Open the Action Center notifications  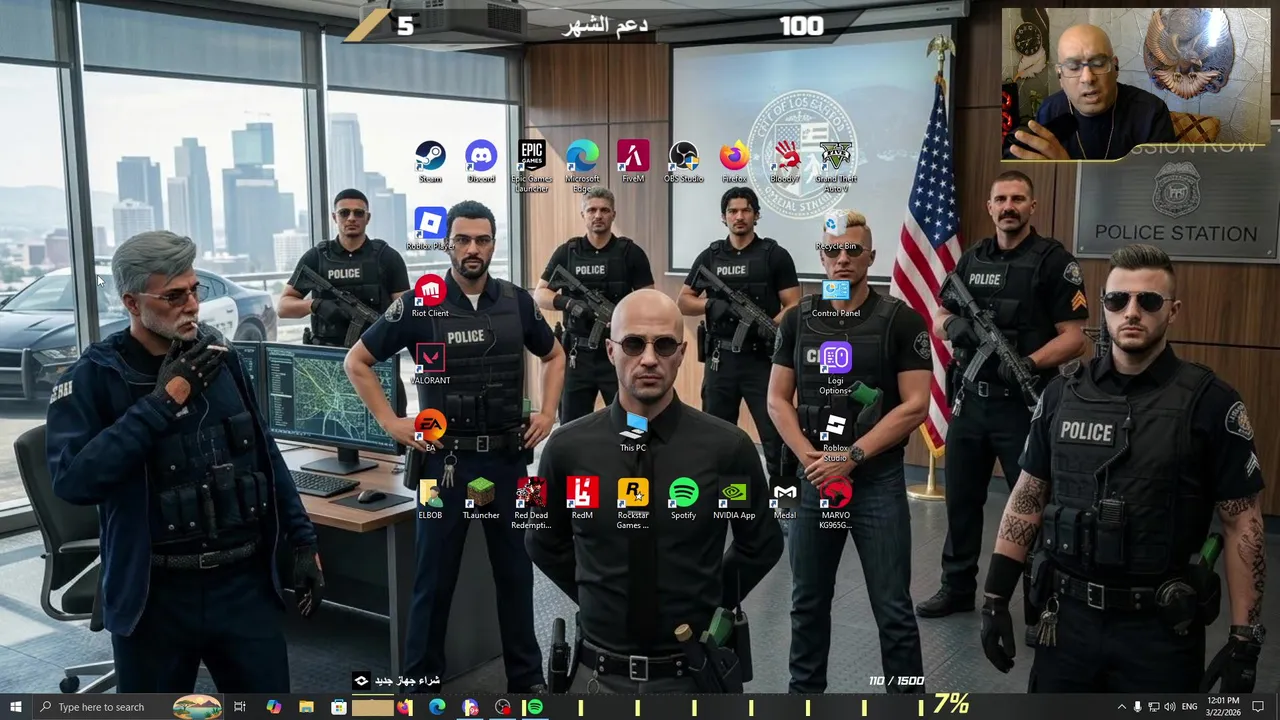(1258, 707)
